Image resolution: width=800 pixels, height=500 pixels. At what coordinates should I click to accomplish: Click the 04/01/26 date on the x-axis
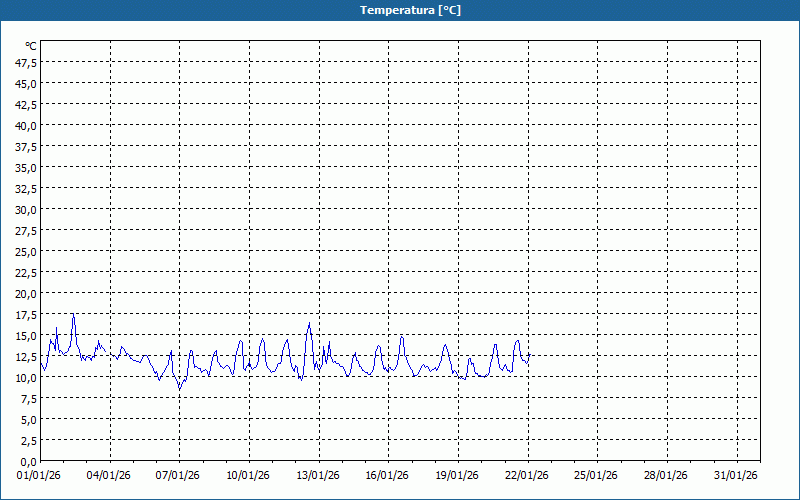[x=110, y=475]
